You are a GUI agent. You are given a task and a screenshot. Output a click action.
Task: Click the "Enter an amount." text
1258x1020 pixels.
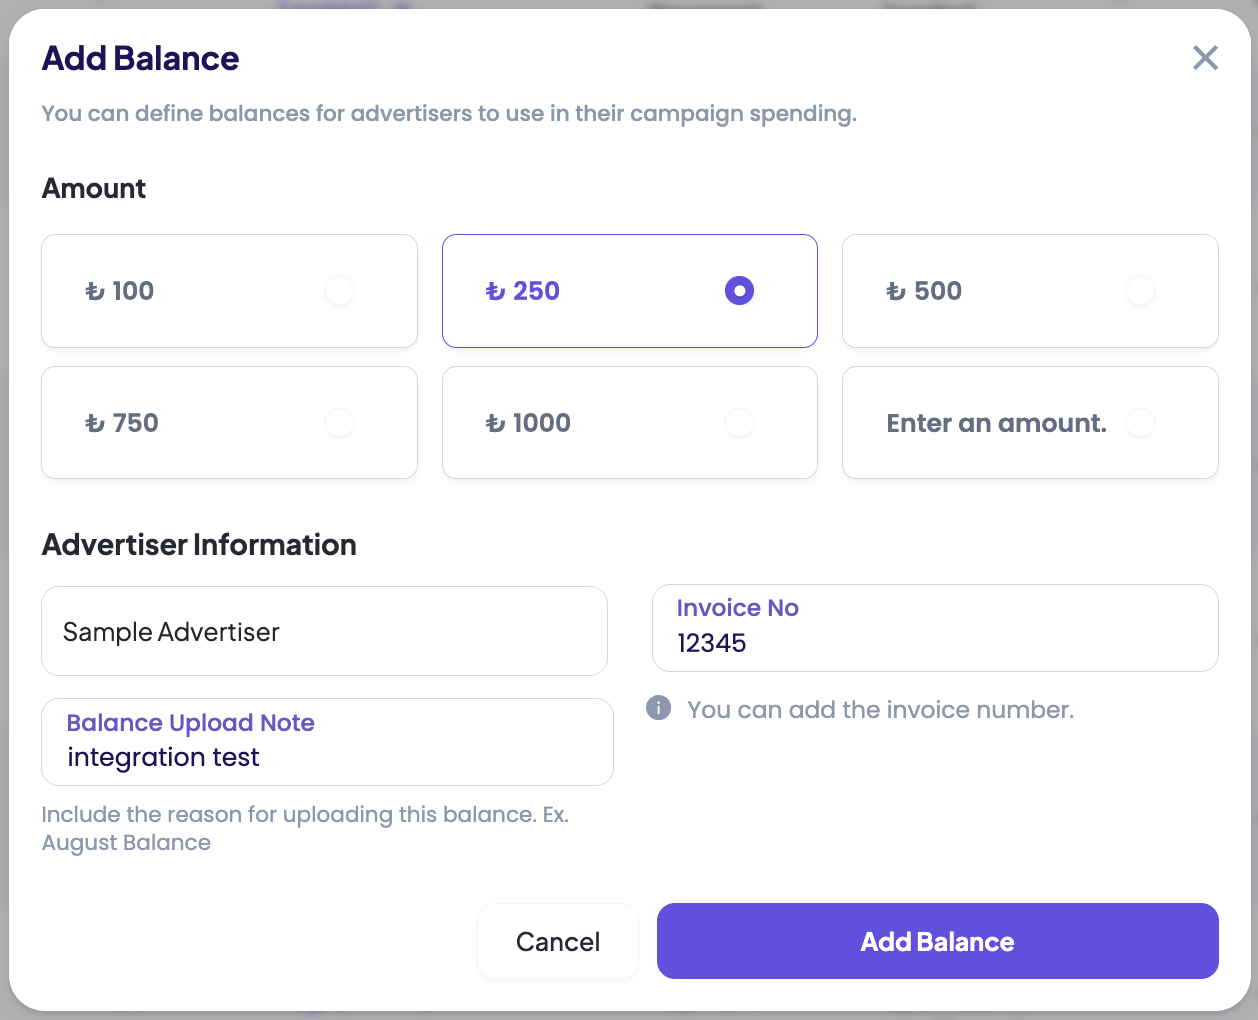[996, 423]
